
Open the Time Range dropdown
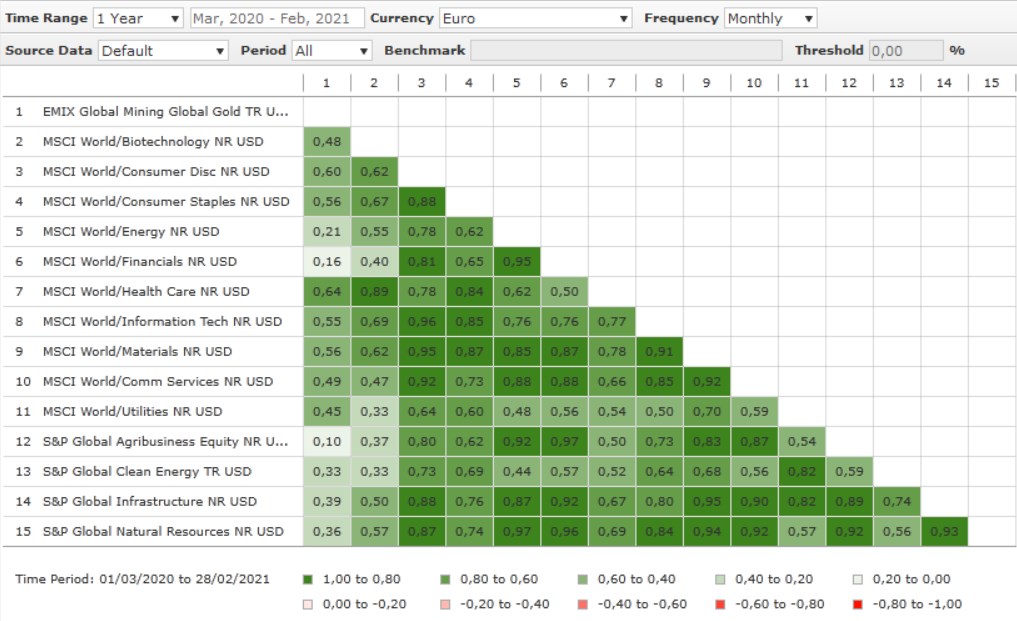[x=138, y=19]
